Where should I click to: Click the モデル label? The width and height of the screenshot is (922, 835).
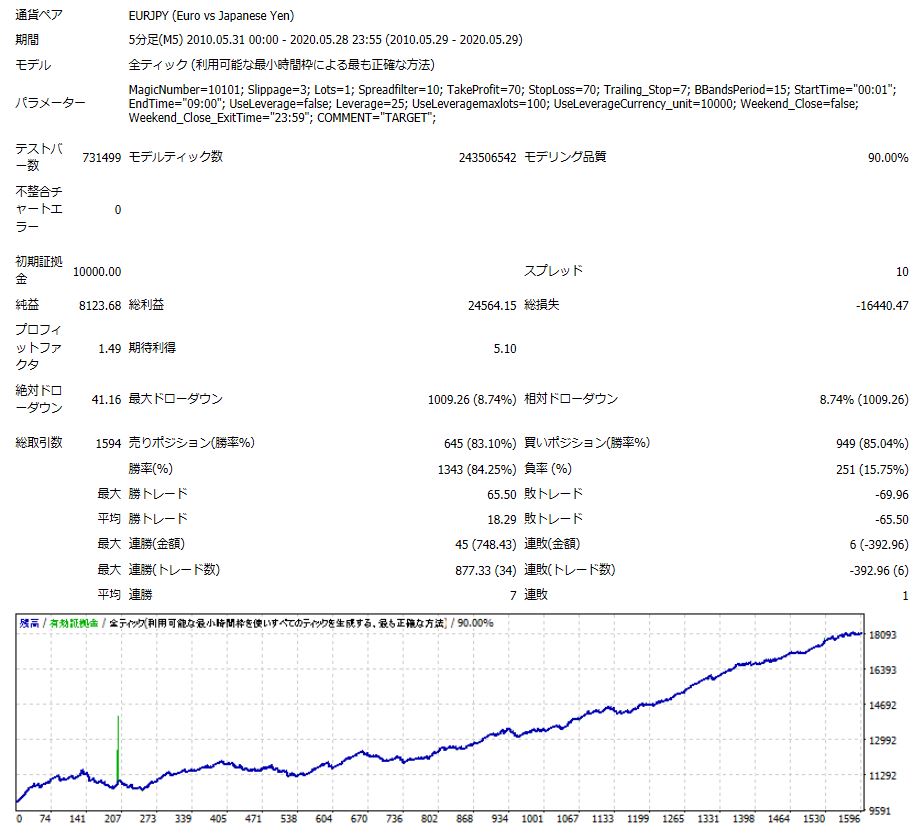(33, 65)
